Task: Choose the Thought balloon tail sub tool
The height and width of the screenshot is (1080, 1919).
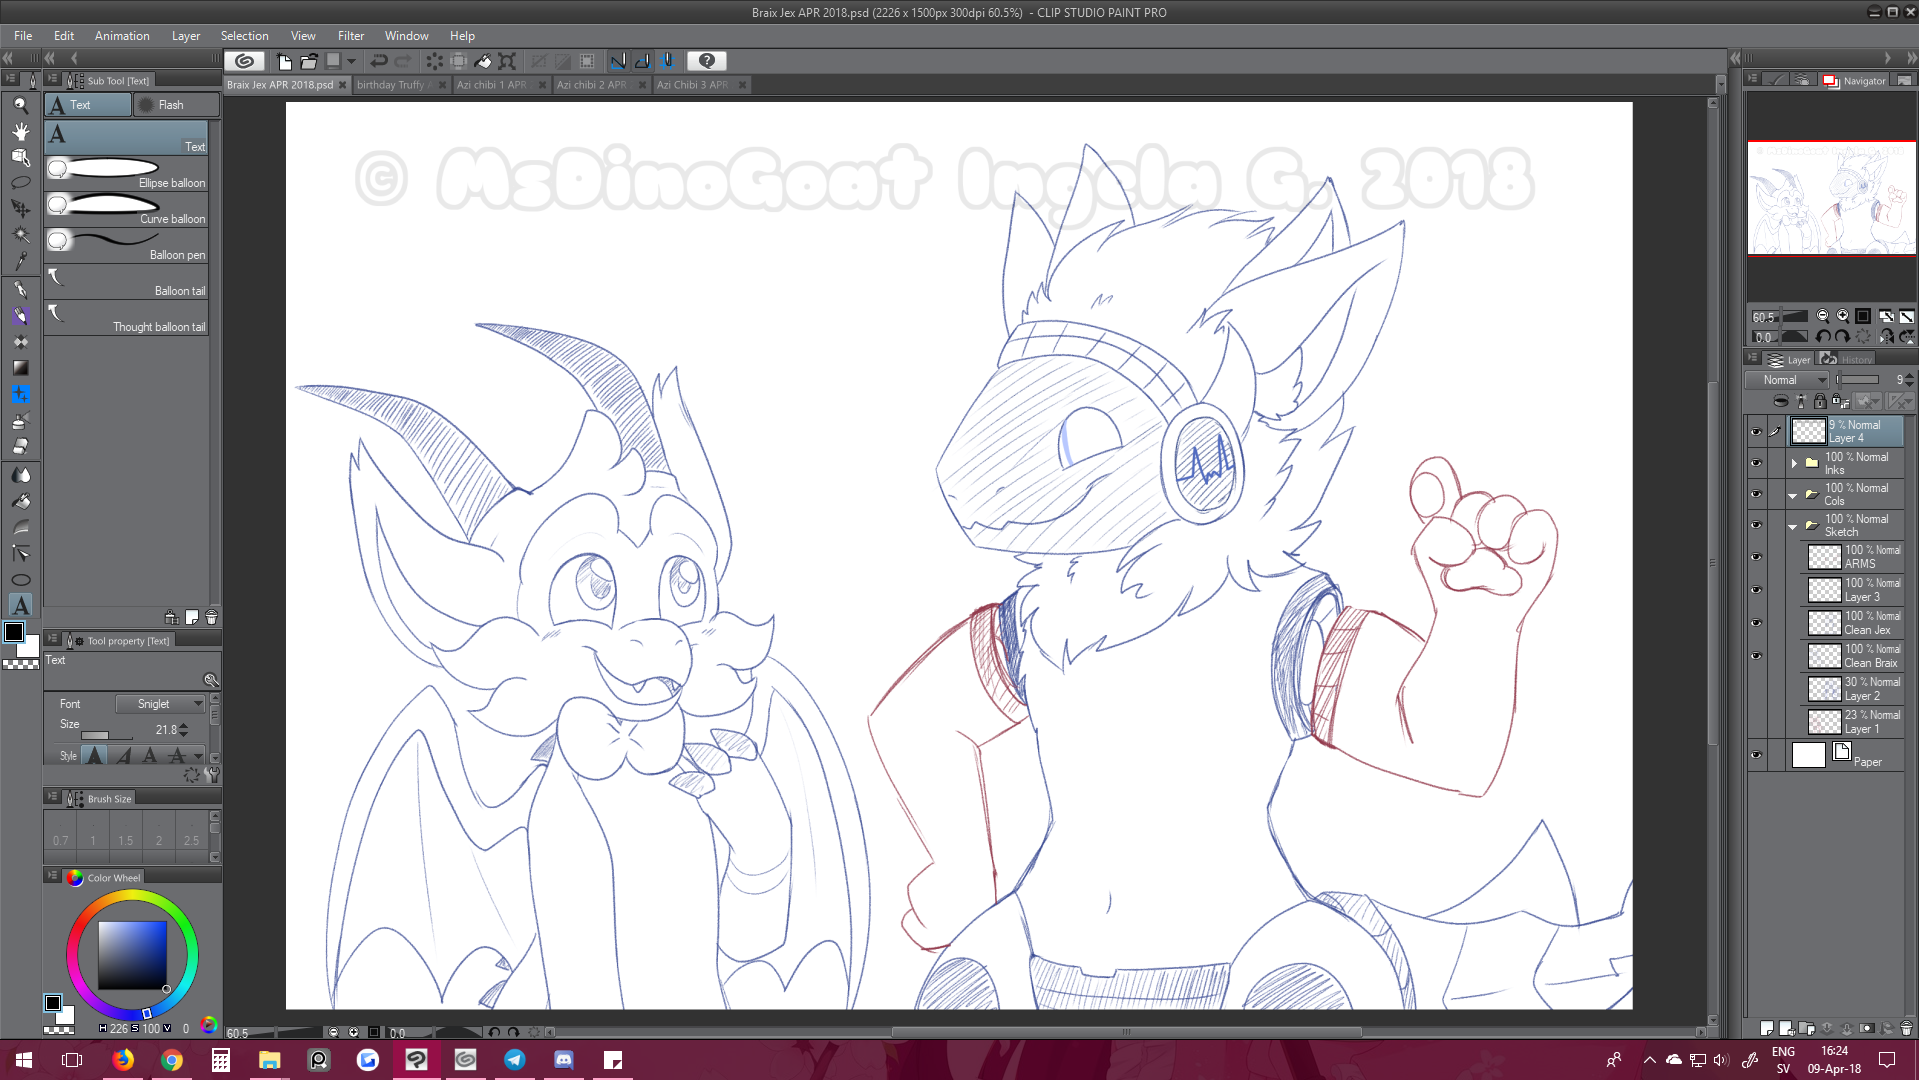Action: coord(126,318)
